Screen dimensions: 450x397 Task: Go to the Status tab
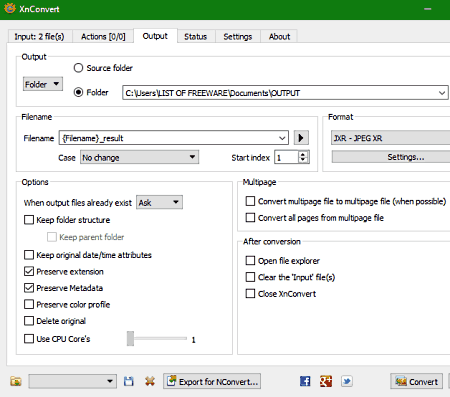[196, 36]
